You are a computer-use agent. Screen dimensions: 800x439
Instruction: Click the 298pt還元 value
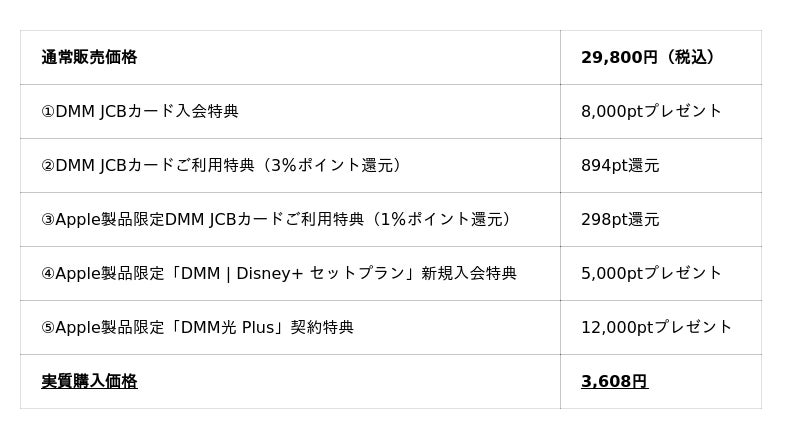tap(620, 220)
